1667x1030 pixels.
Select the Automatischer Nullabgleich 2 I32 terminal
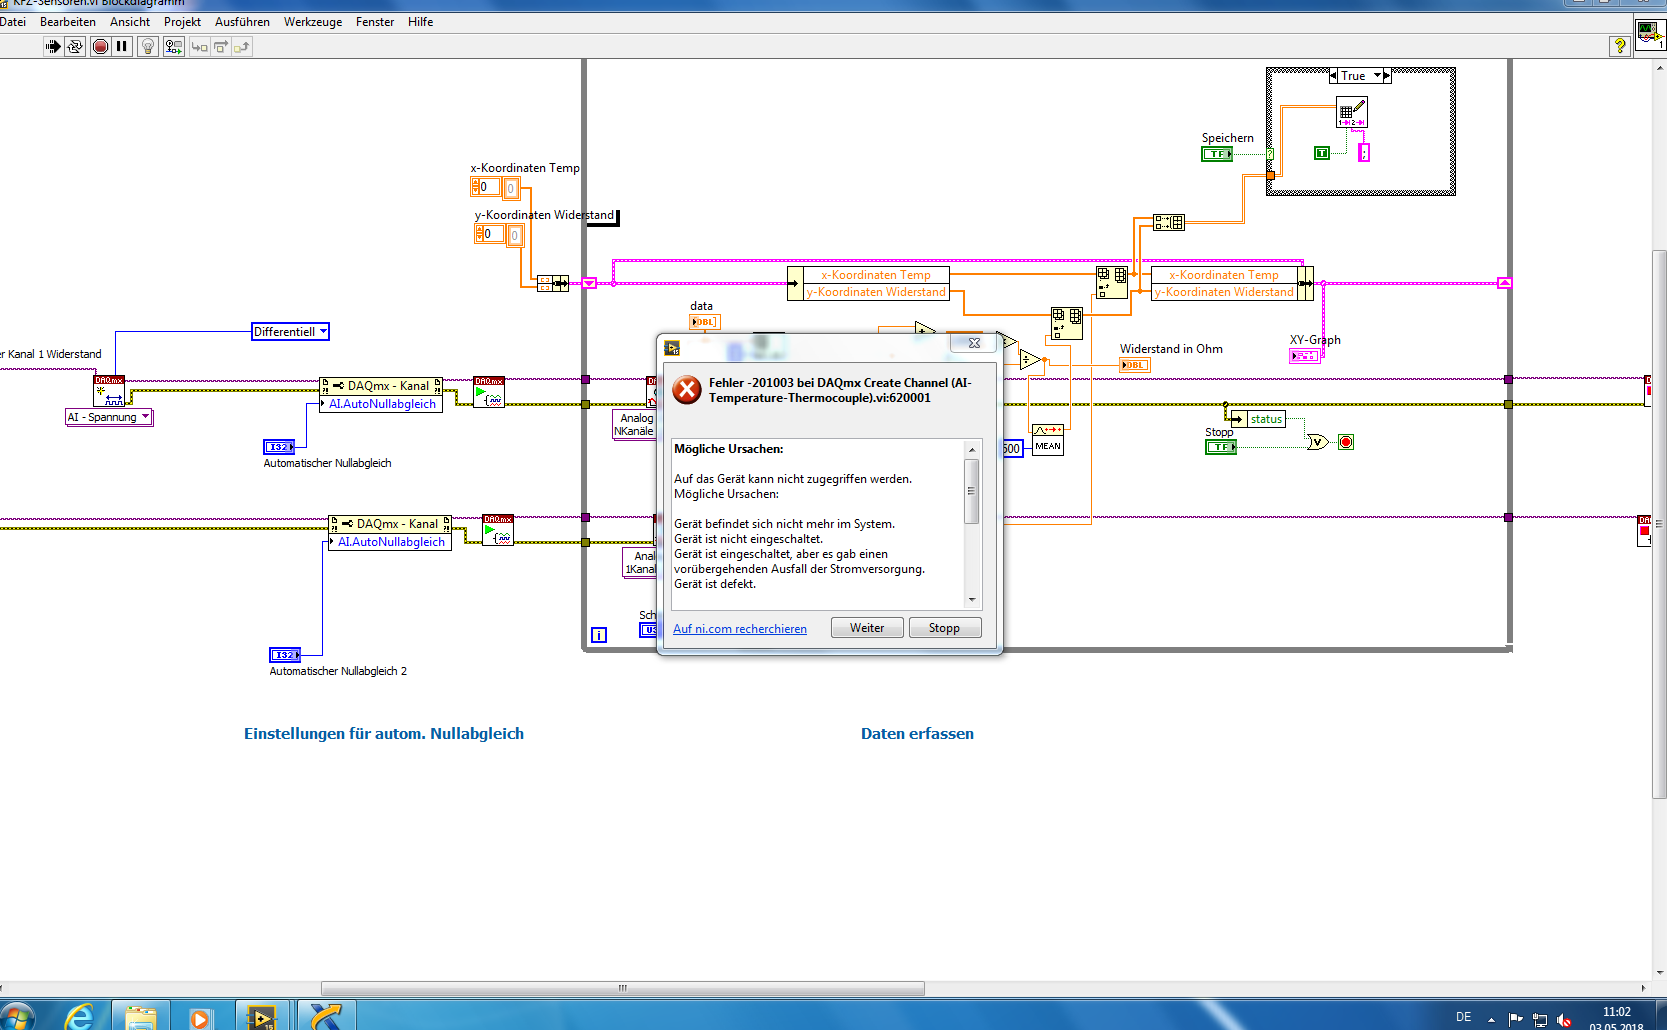pyautogui.click(x=285, y=655)
